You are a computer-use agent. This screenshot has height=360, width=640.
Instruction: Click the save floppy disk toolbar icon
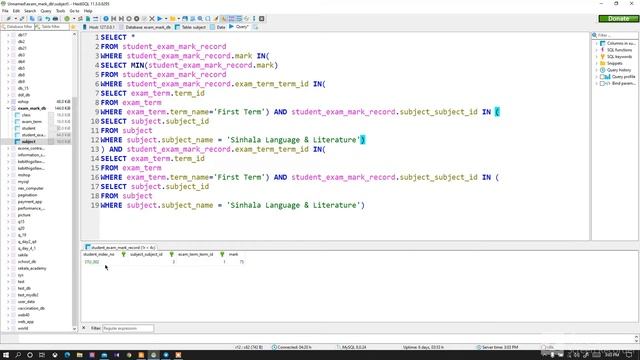185,19
